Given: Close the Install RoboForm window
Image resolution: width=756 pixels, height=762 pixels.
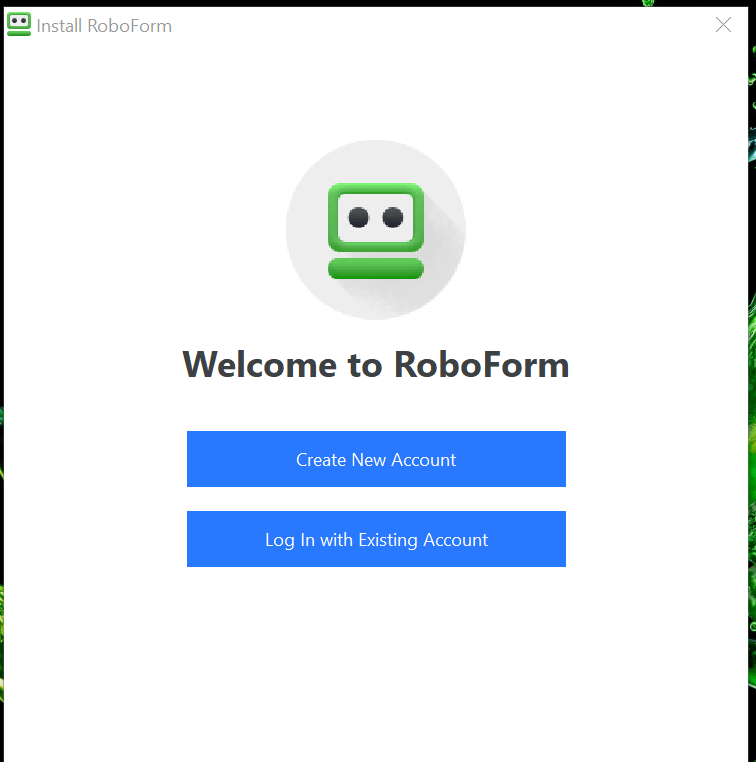Looking at the screenshot, I should [723, 24].
